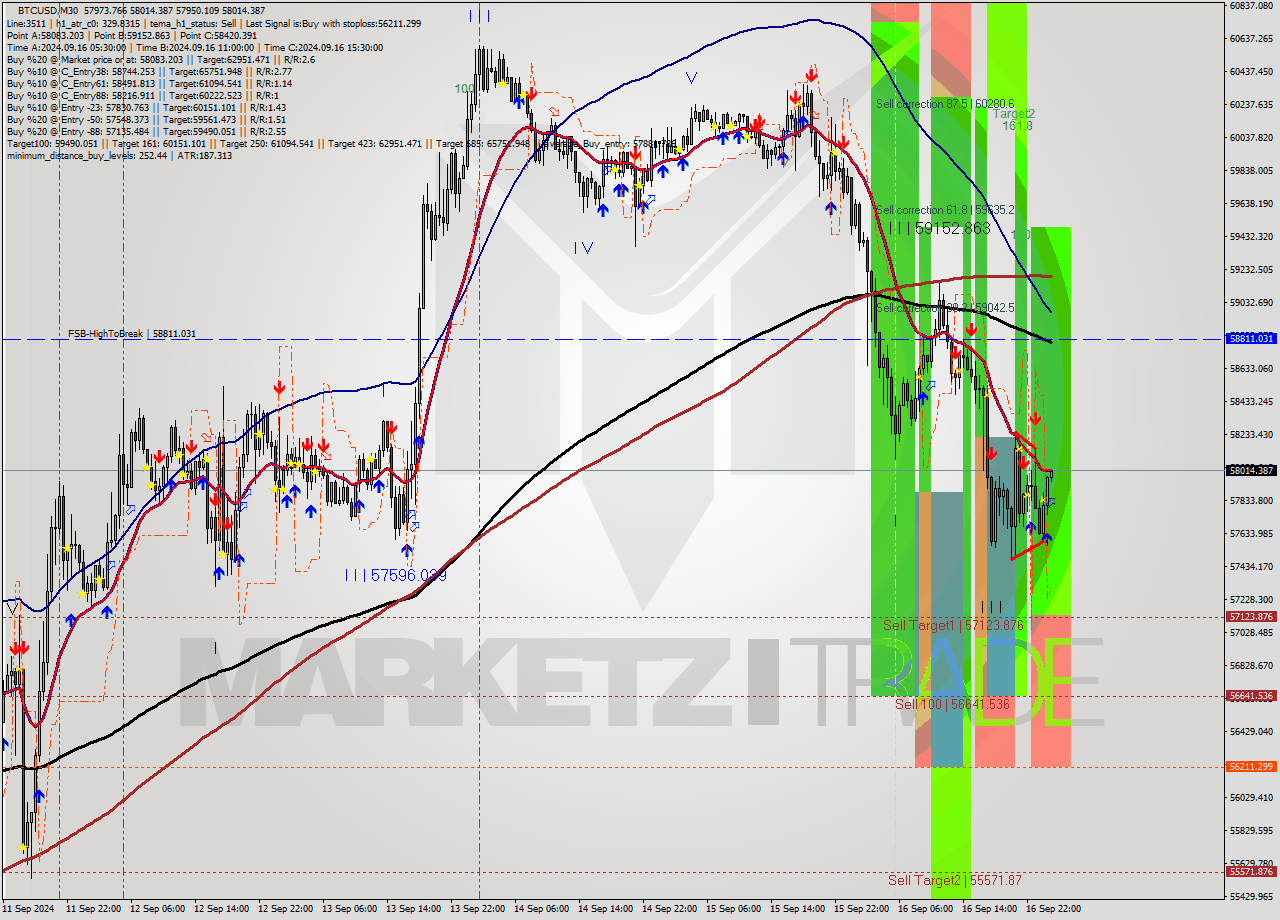Select the red 57123.876 price axis tag

point(1251,617)
